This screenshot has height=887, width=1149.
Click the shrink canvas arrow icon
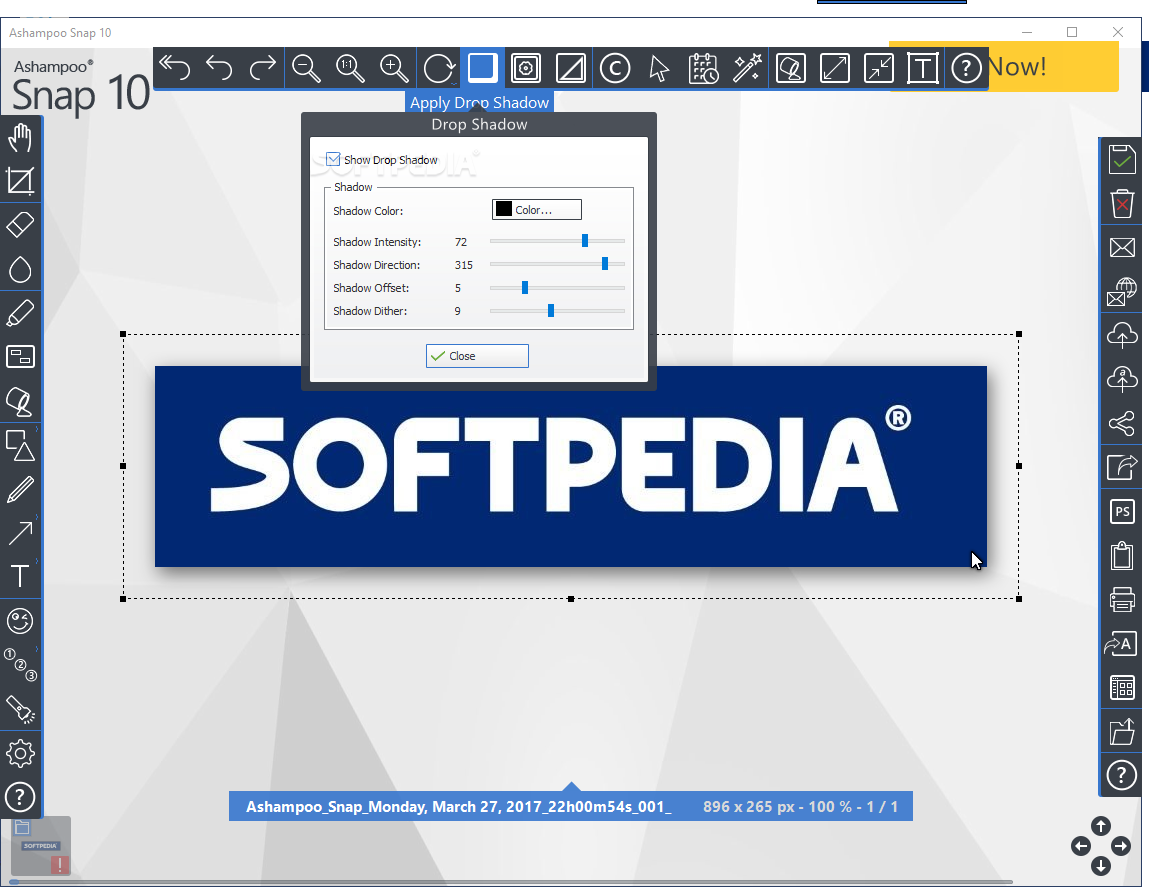(x=879, y=68)
